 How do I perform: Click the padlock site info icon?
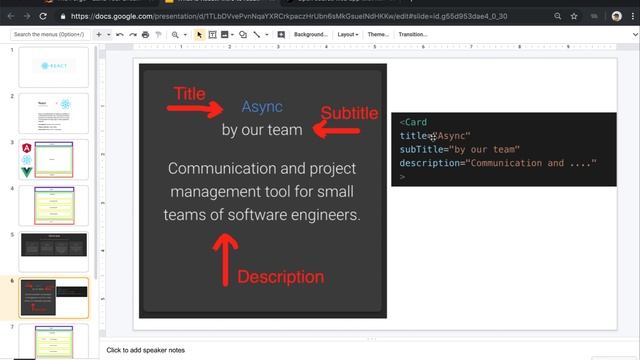pos(62,17)
